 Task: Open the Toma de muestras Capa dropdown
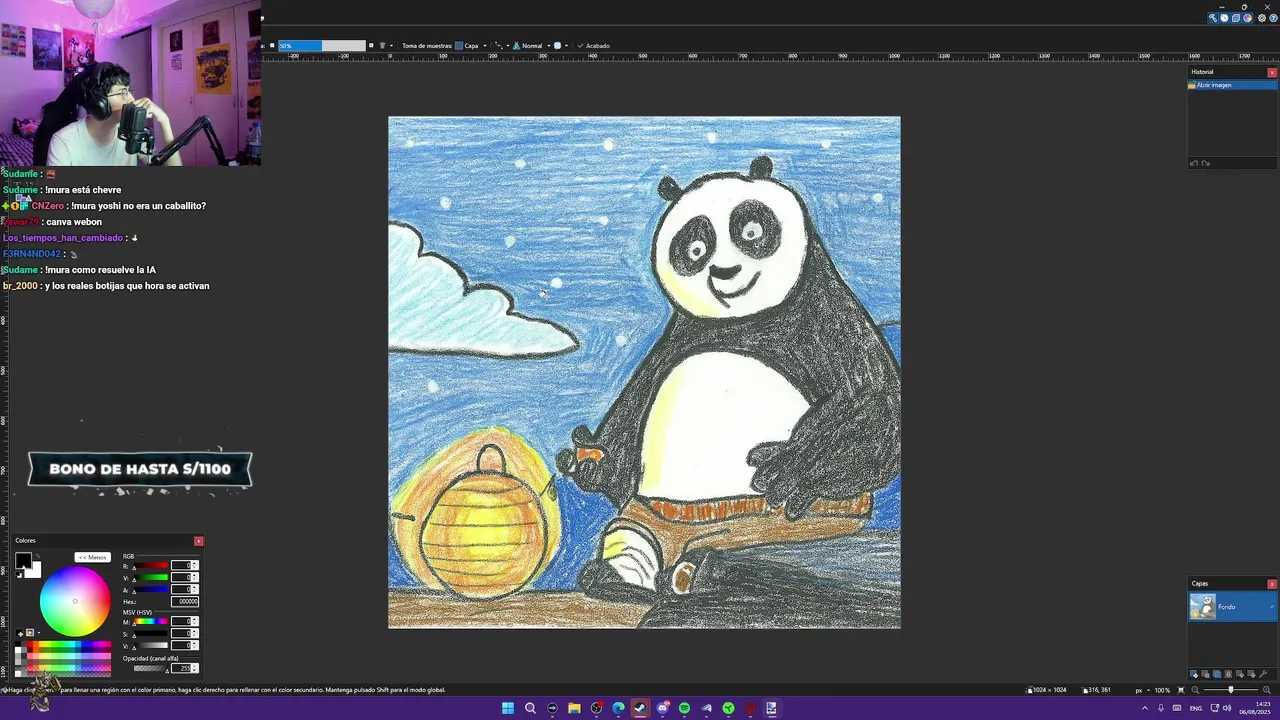tap(471, 45)
